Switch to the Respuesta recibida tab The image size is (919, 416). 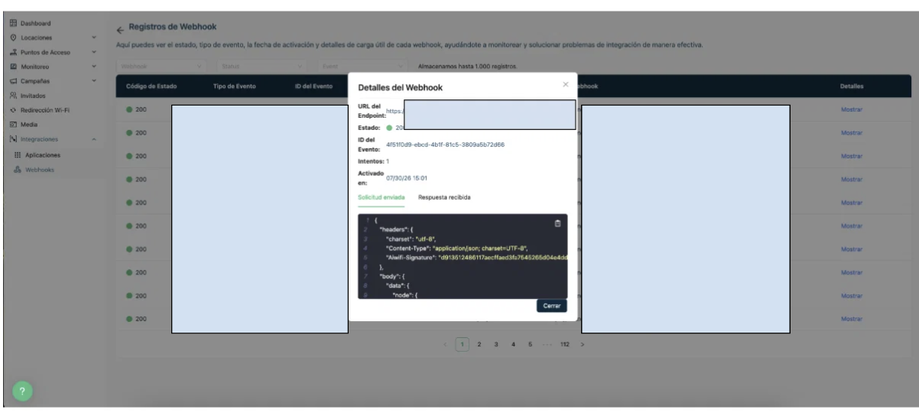coord(444,197)
